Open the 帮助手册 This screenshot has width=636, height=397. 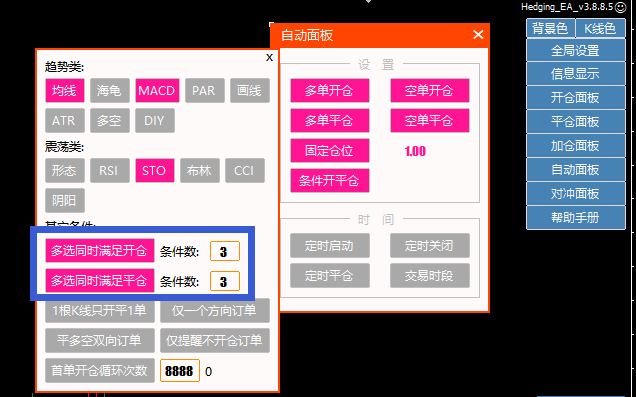tap(576, 218)
